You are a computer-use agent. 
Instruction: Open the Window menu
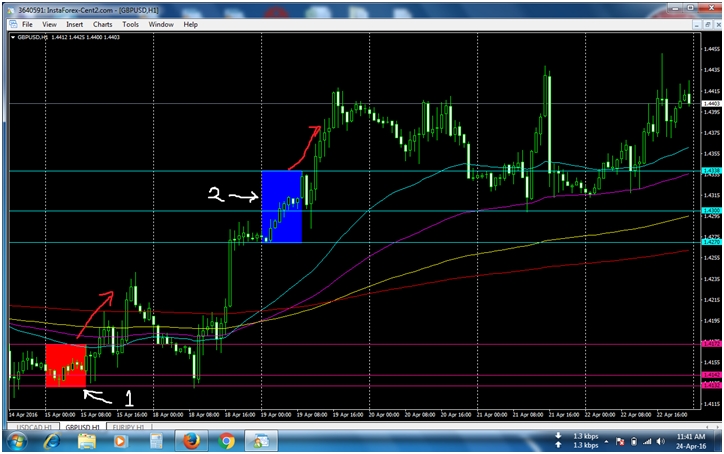[161, 24]
